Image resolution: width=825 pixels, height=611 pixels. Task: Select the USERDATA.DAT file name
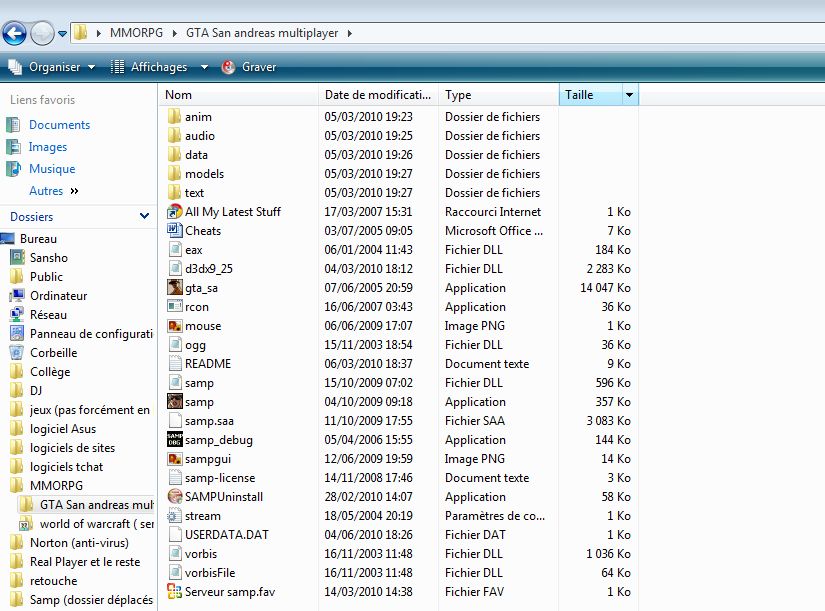[227, 535]
